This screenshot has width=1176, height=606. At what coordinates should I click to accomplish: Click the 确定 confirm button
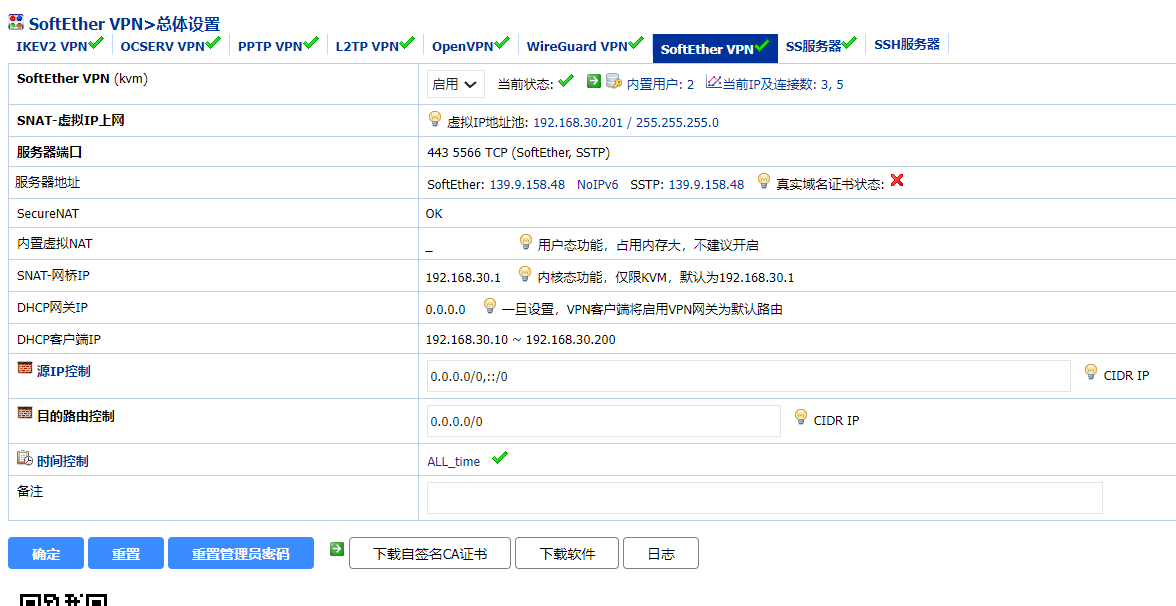click(46, 554)
